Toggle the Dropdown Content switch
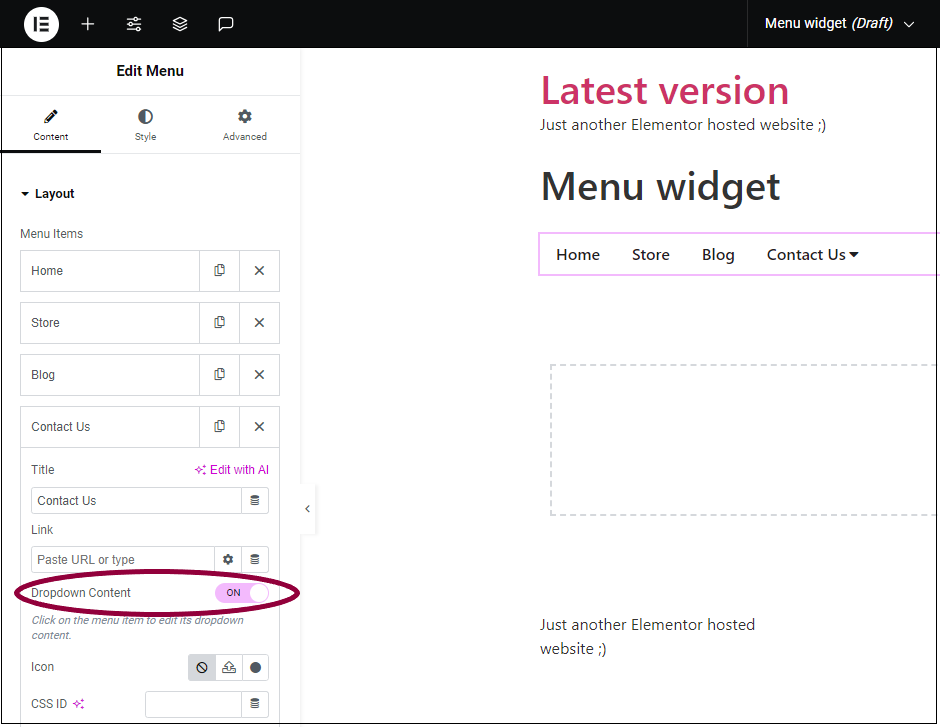 242,593
